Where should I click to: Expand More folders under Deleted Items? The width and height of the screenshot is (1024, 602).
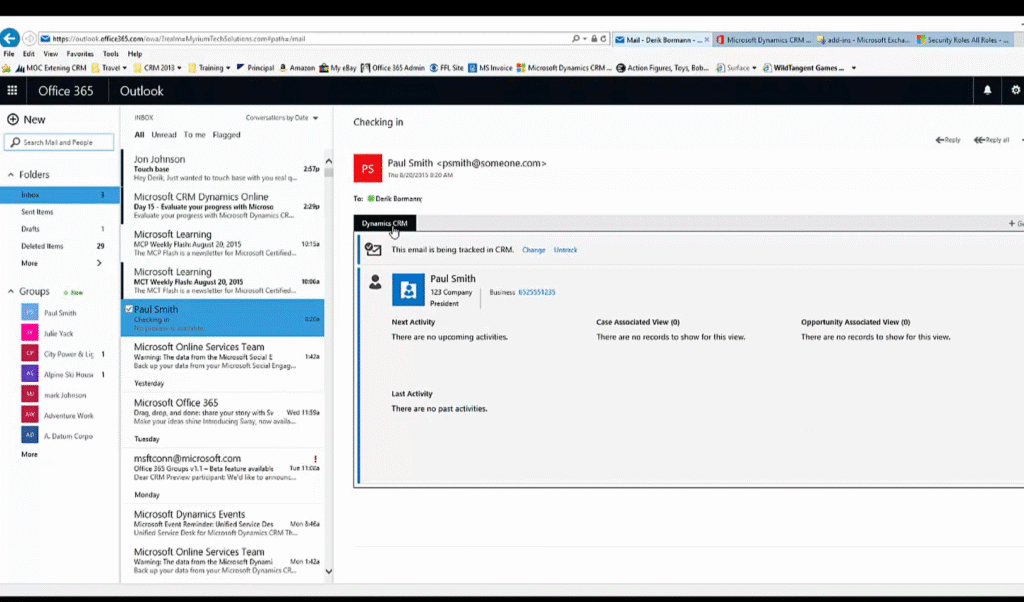(61, 263)
